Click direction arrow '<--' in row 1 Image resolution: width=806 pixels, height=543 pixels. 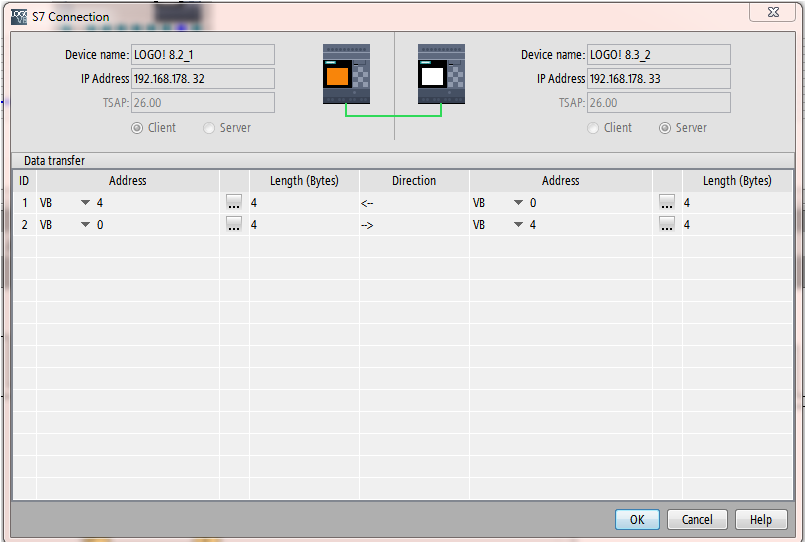(x=367, y=203)
